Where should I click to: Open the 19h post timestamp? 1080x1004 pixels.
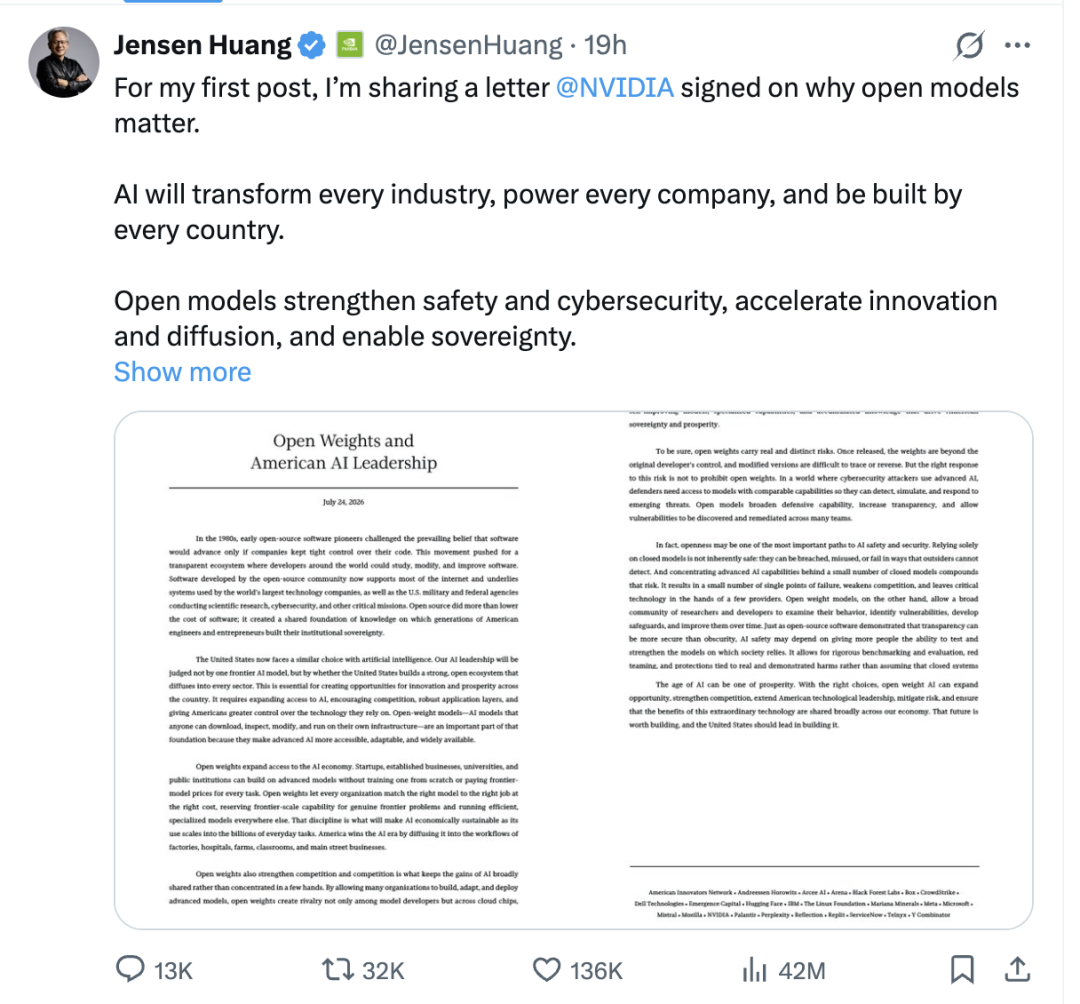(605, 45)
